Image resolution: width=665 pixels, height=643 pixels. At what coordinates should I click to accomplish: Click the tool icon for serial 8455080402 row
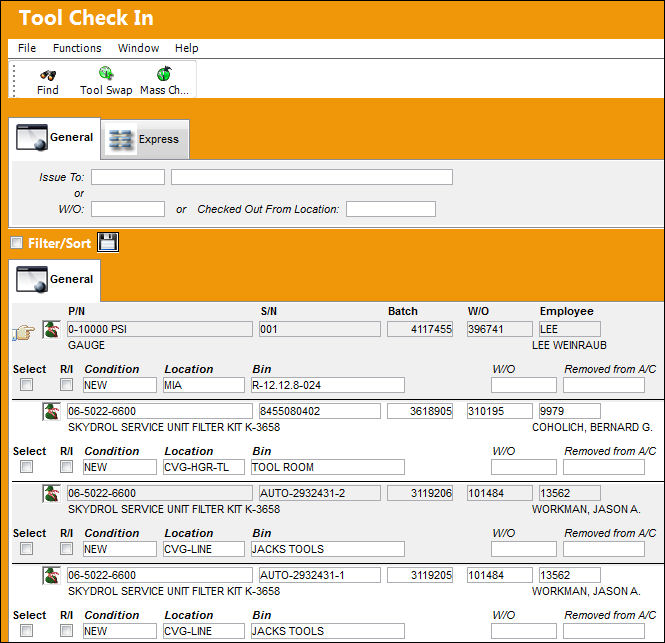pos(51,411)
